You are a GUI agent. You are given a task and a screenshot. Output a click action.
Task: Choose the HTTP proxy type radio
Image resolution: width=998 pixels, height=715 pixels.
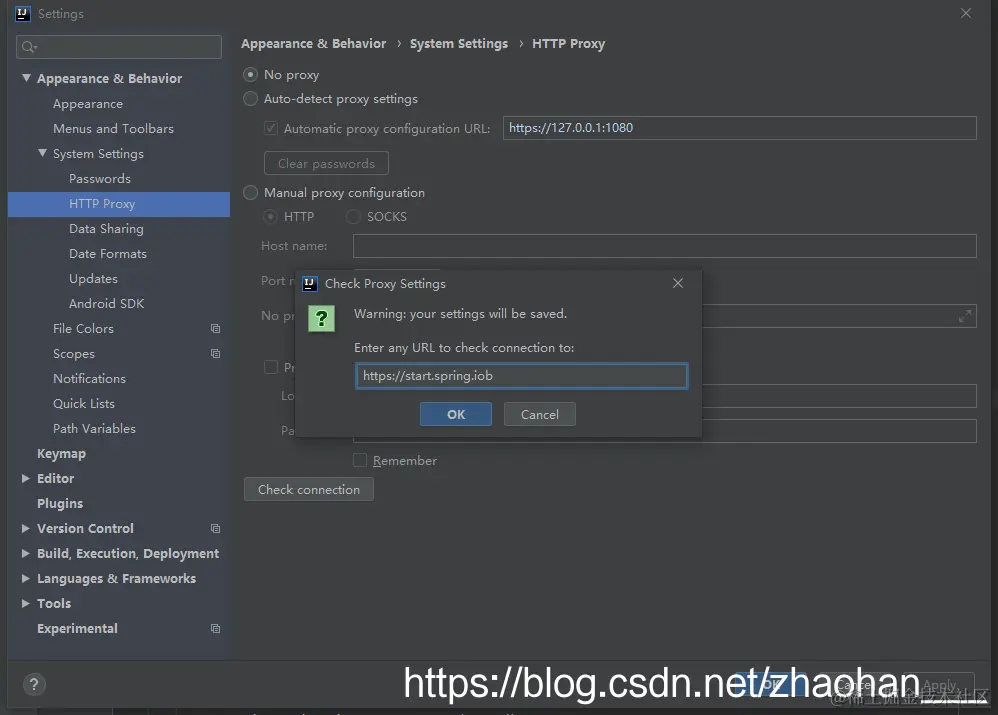[271, 216]
